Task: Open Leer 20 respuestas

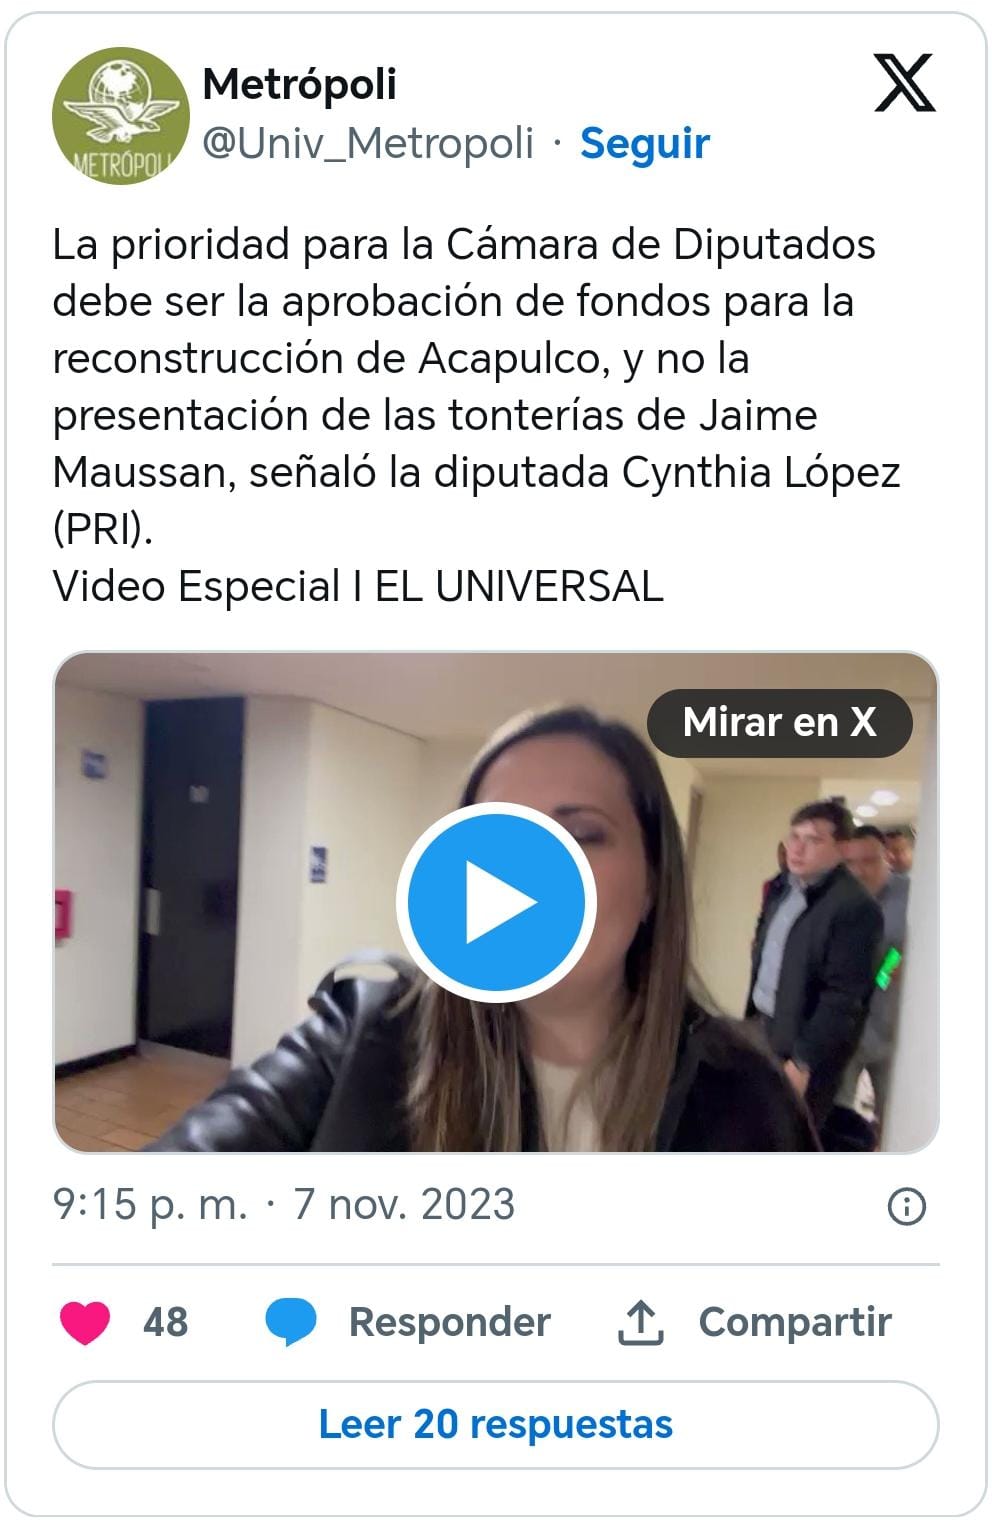Action: point(496,1424)
